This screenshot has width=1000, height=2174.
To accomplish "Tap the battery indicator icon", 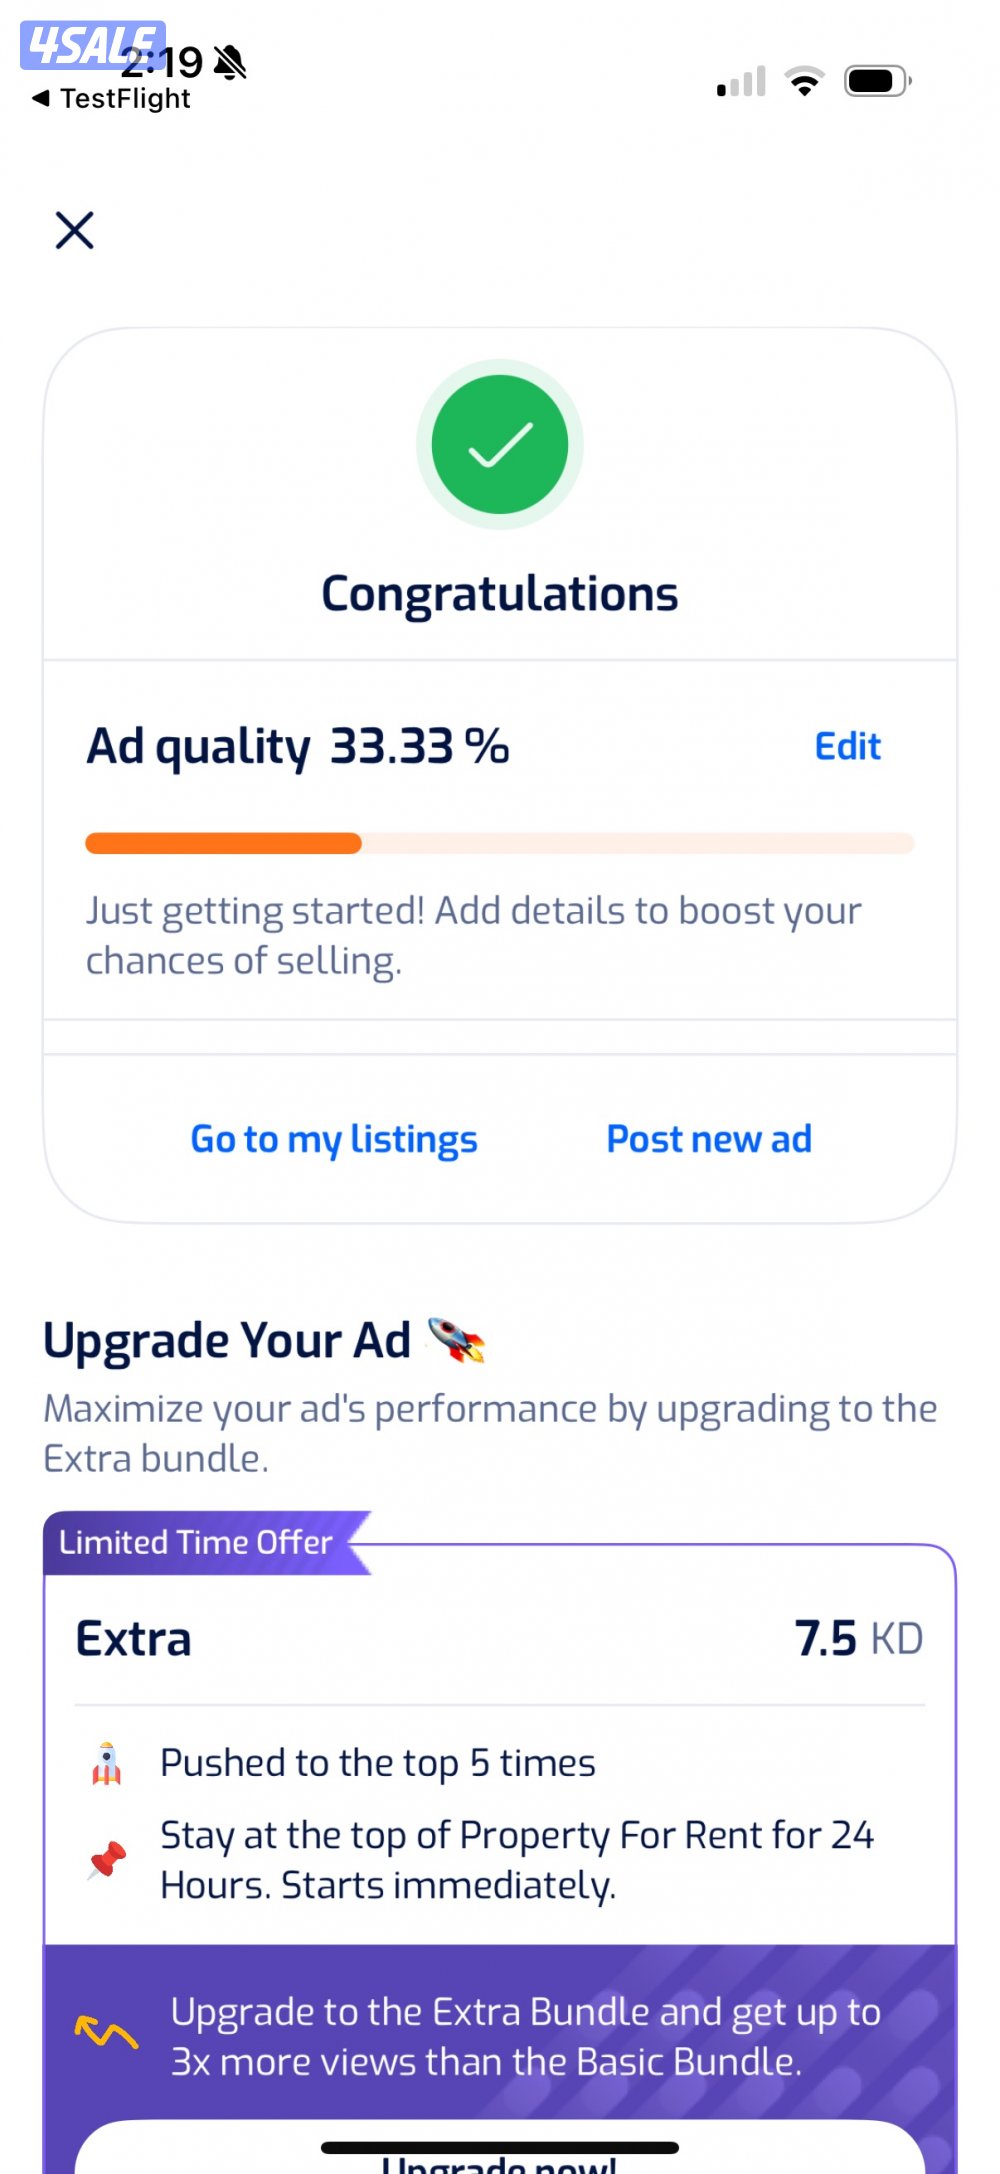I will (877, 81).
